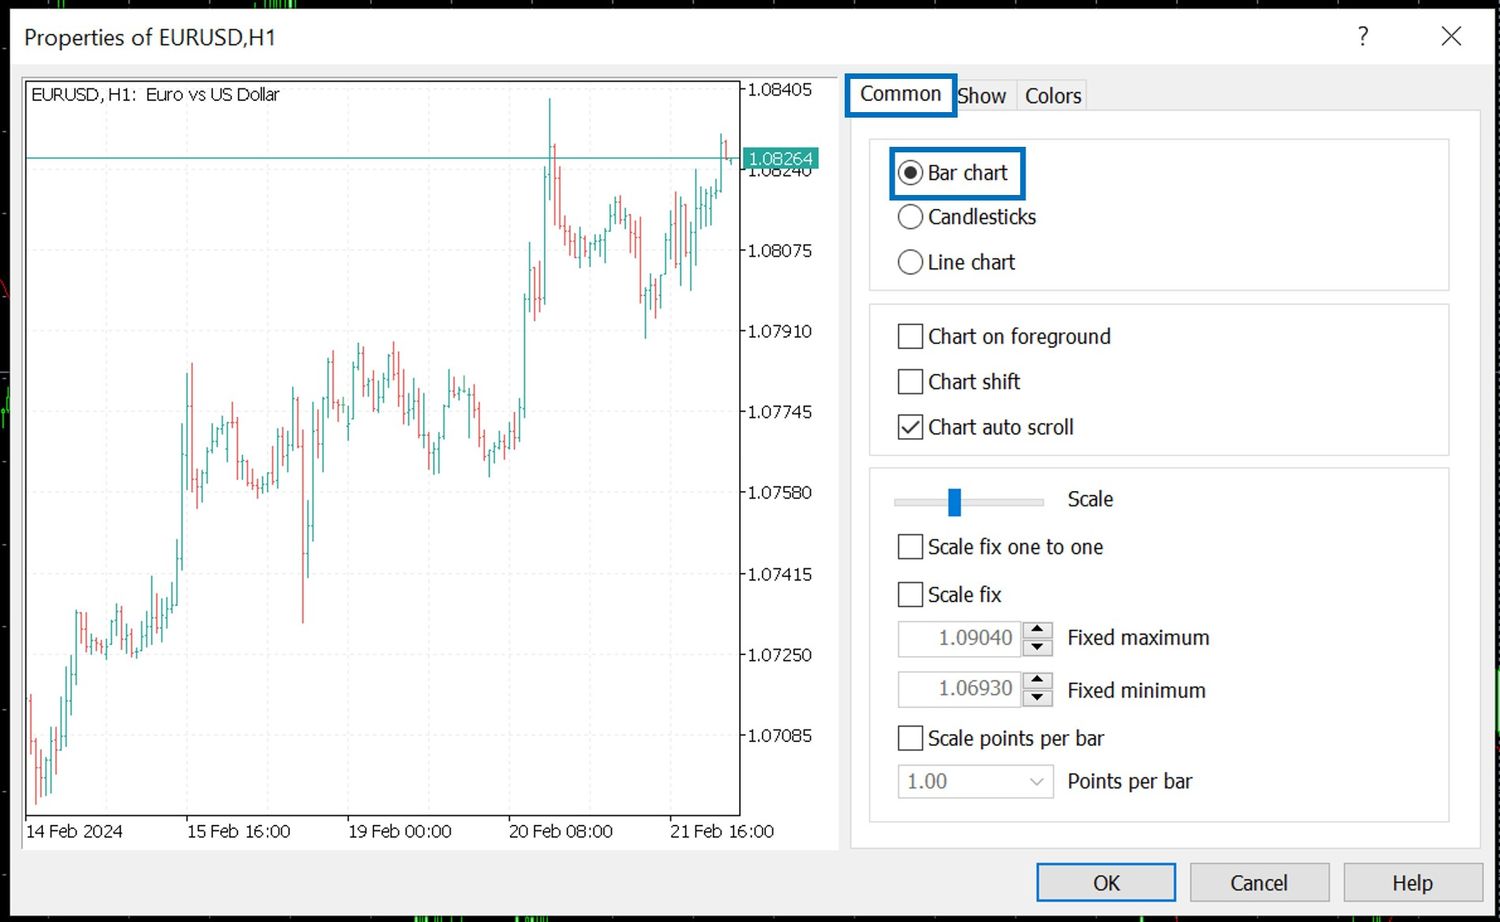Click the Cancel button
The image size is (1500, 922).
pyautogui.click(x=1258, y=883)
